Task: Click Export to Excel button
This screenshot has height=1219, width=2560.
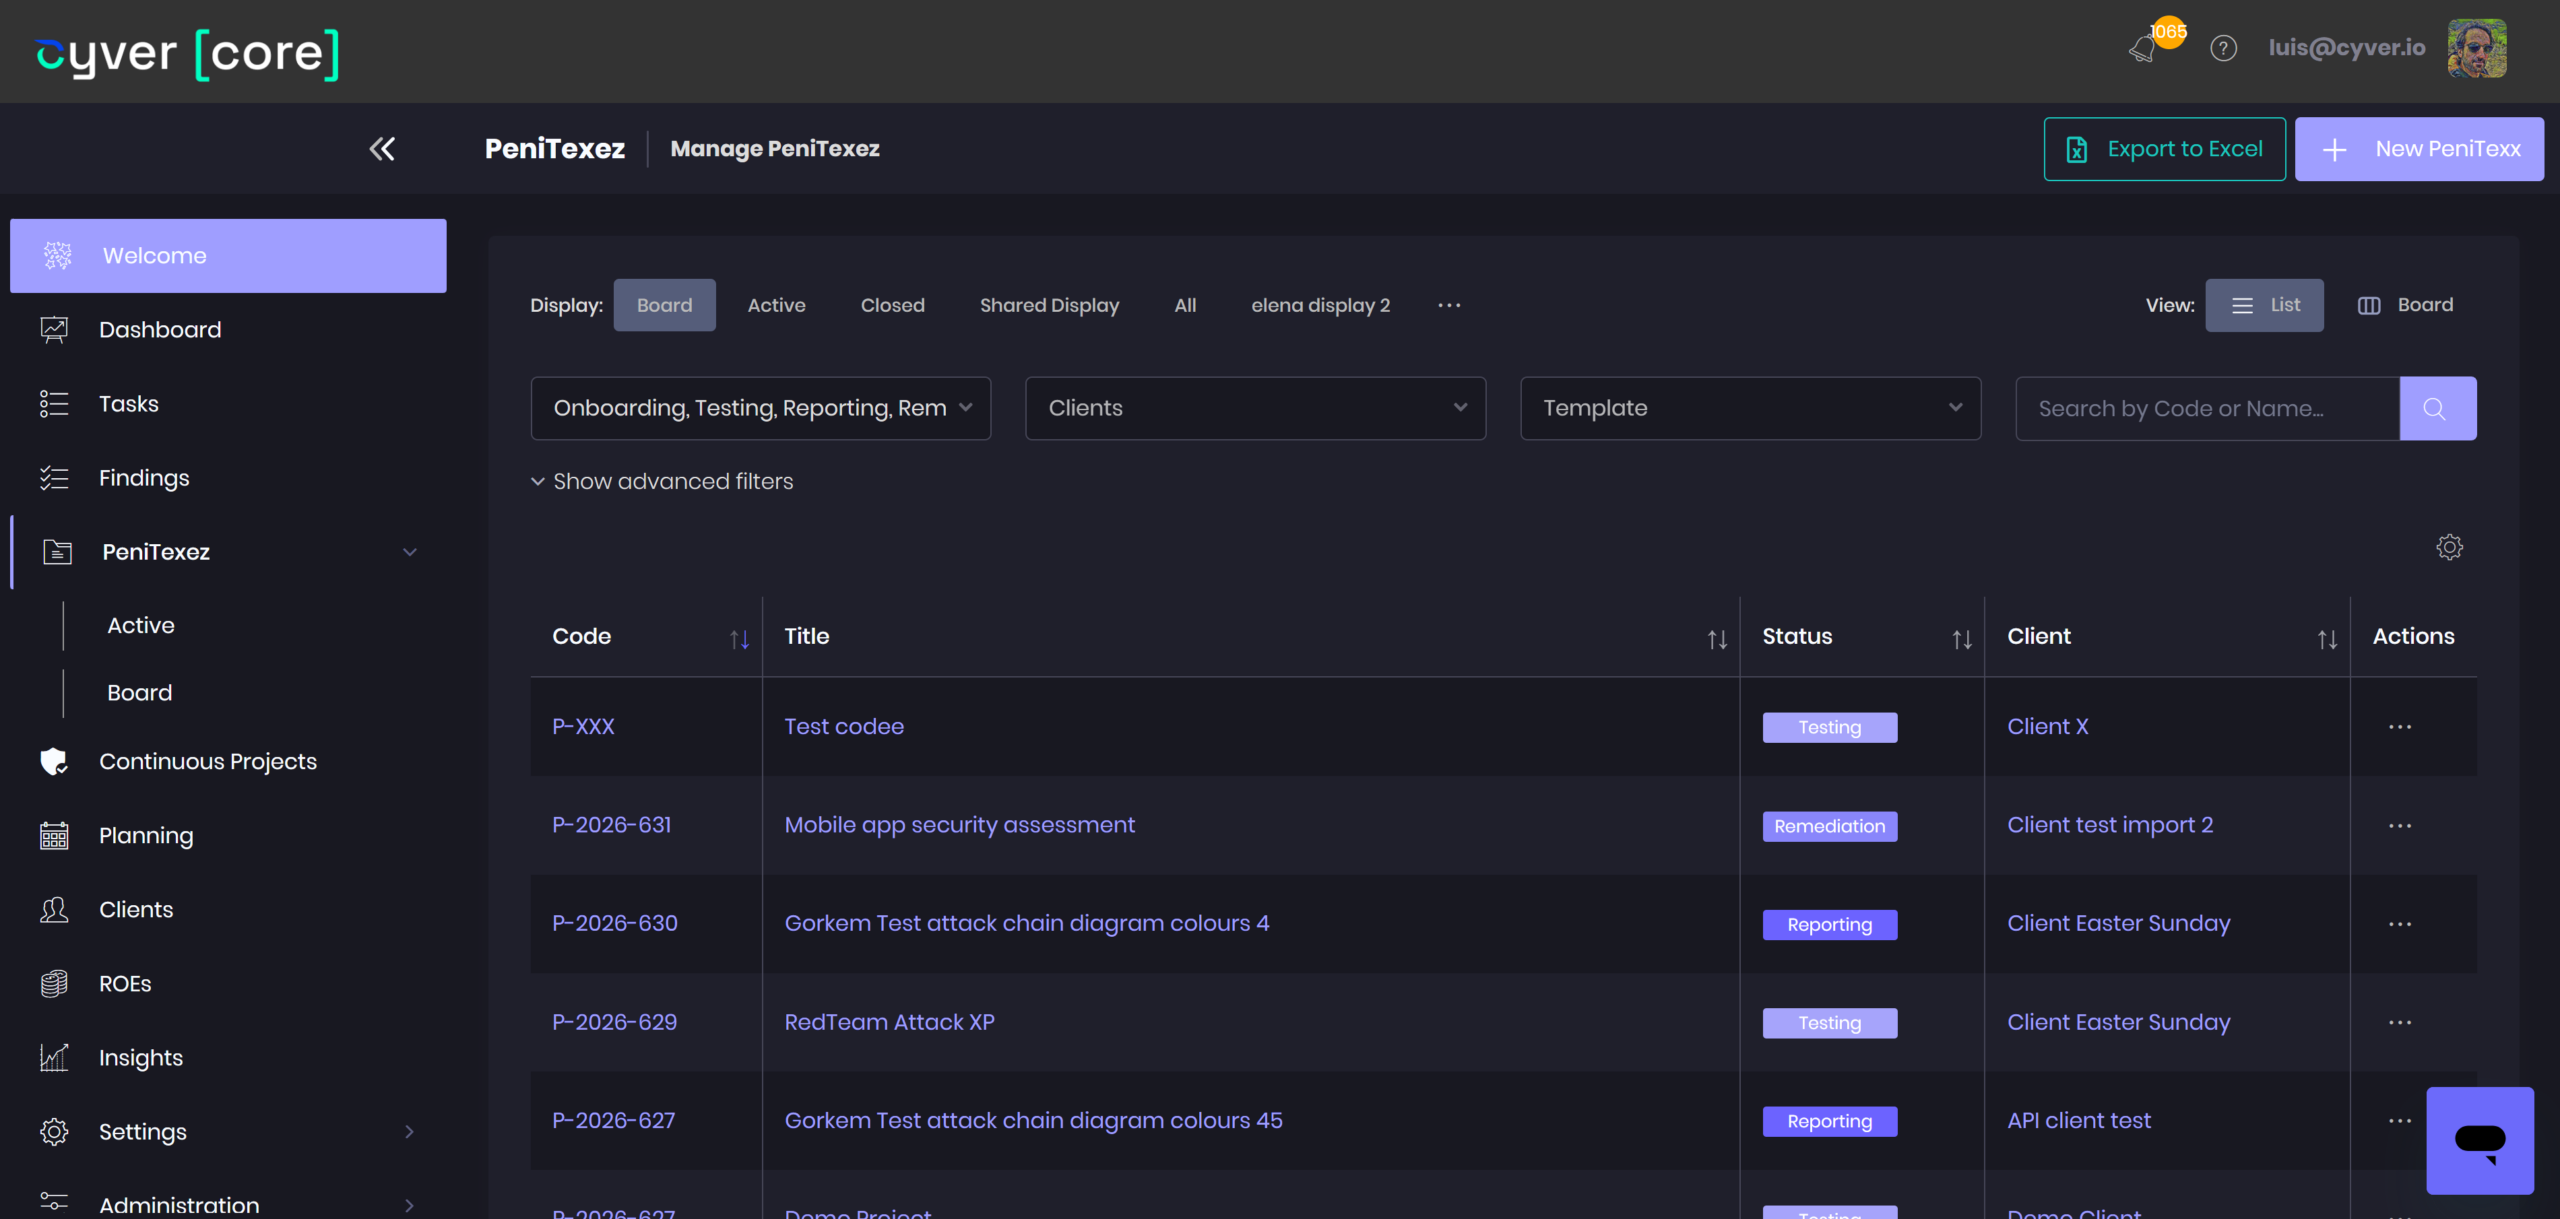Action: coord(2164,149)
